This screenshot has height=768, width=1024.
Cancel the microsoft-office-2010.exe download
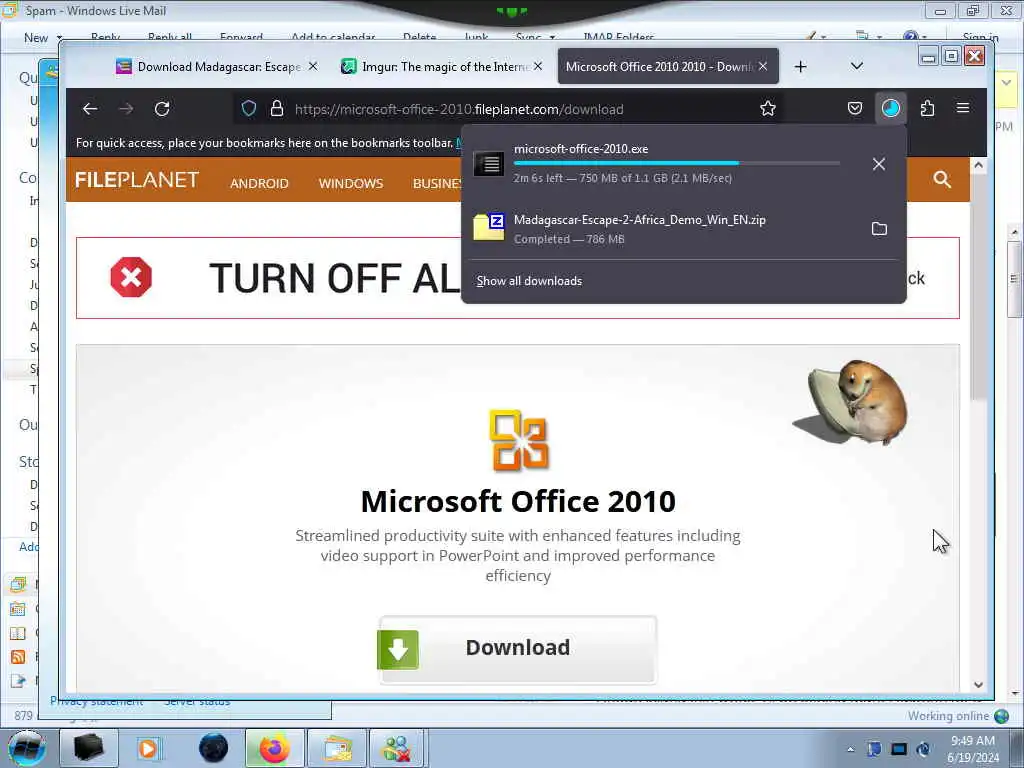click(x=879, y=164)
